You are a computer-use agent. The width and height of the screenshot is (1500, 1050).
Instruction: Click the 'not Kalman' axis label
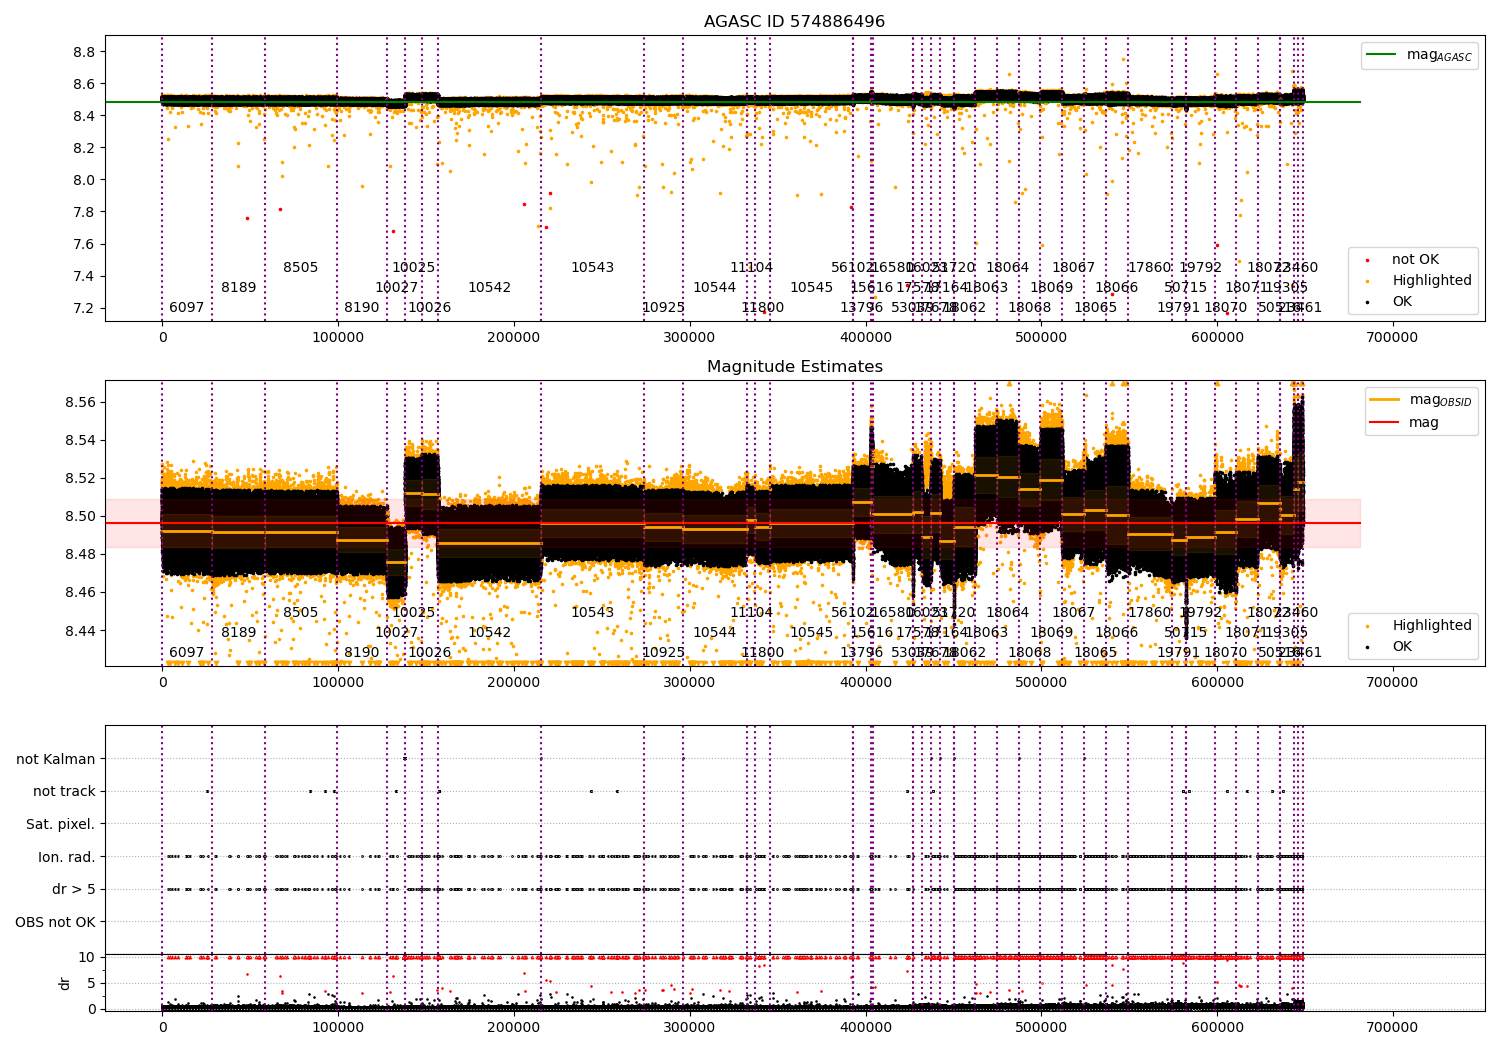[x=56, y=759]
